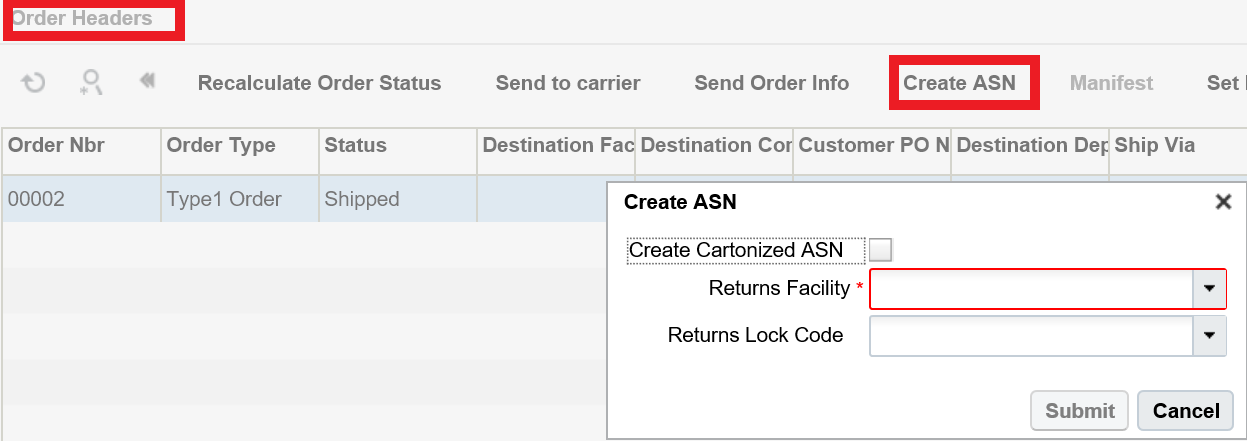Click the Returns Lock Code input field
Screen dimensions: 1247x441
pos(1031,336)
